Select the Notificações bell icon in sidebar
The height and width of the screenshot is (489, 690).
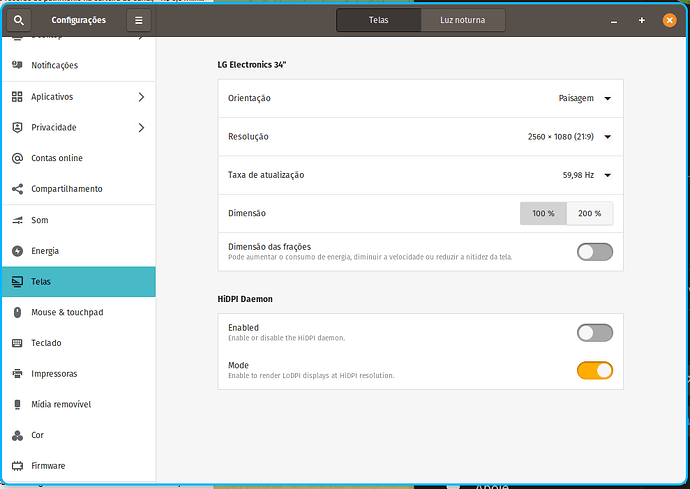(17, 66)
